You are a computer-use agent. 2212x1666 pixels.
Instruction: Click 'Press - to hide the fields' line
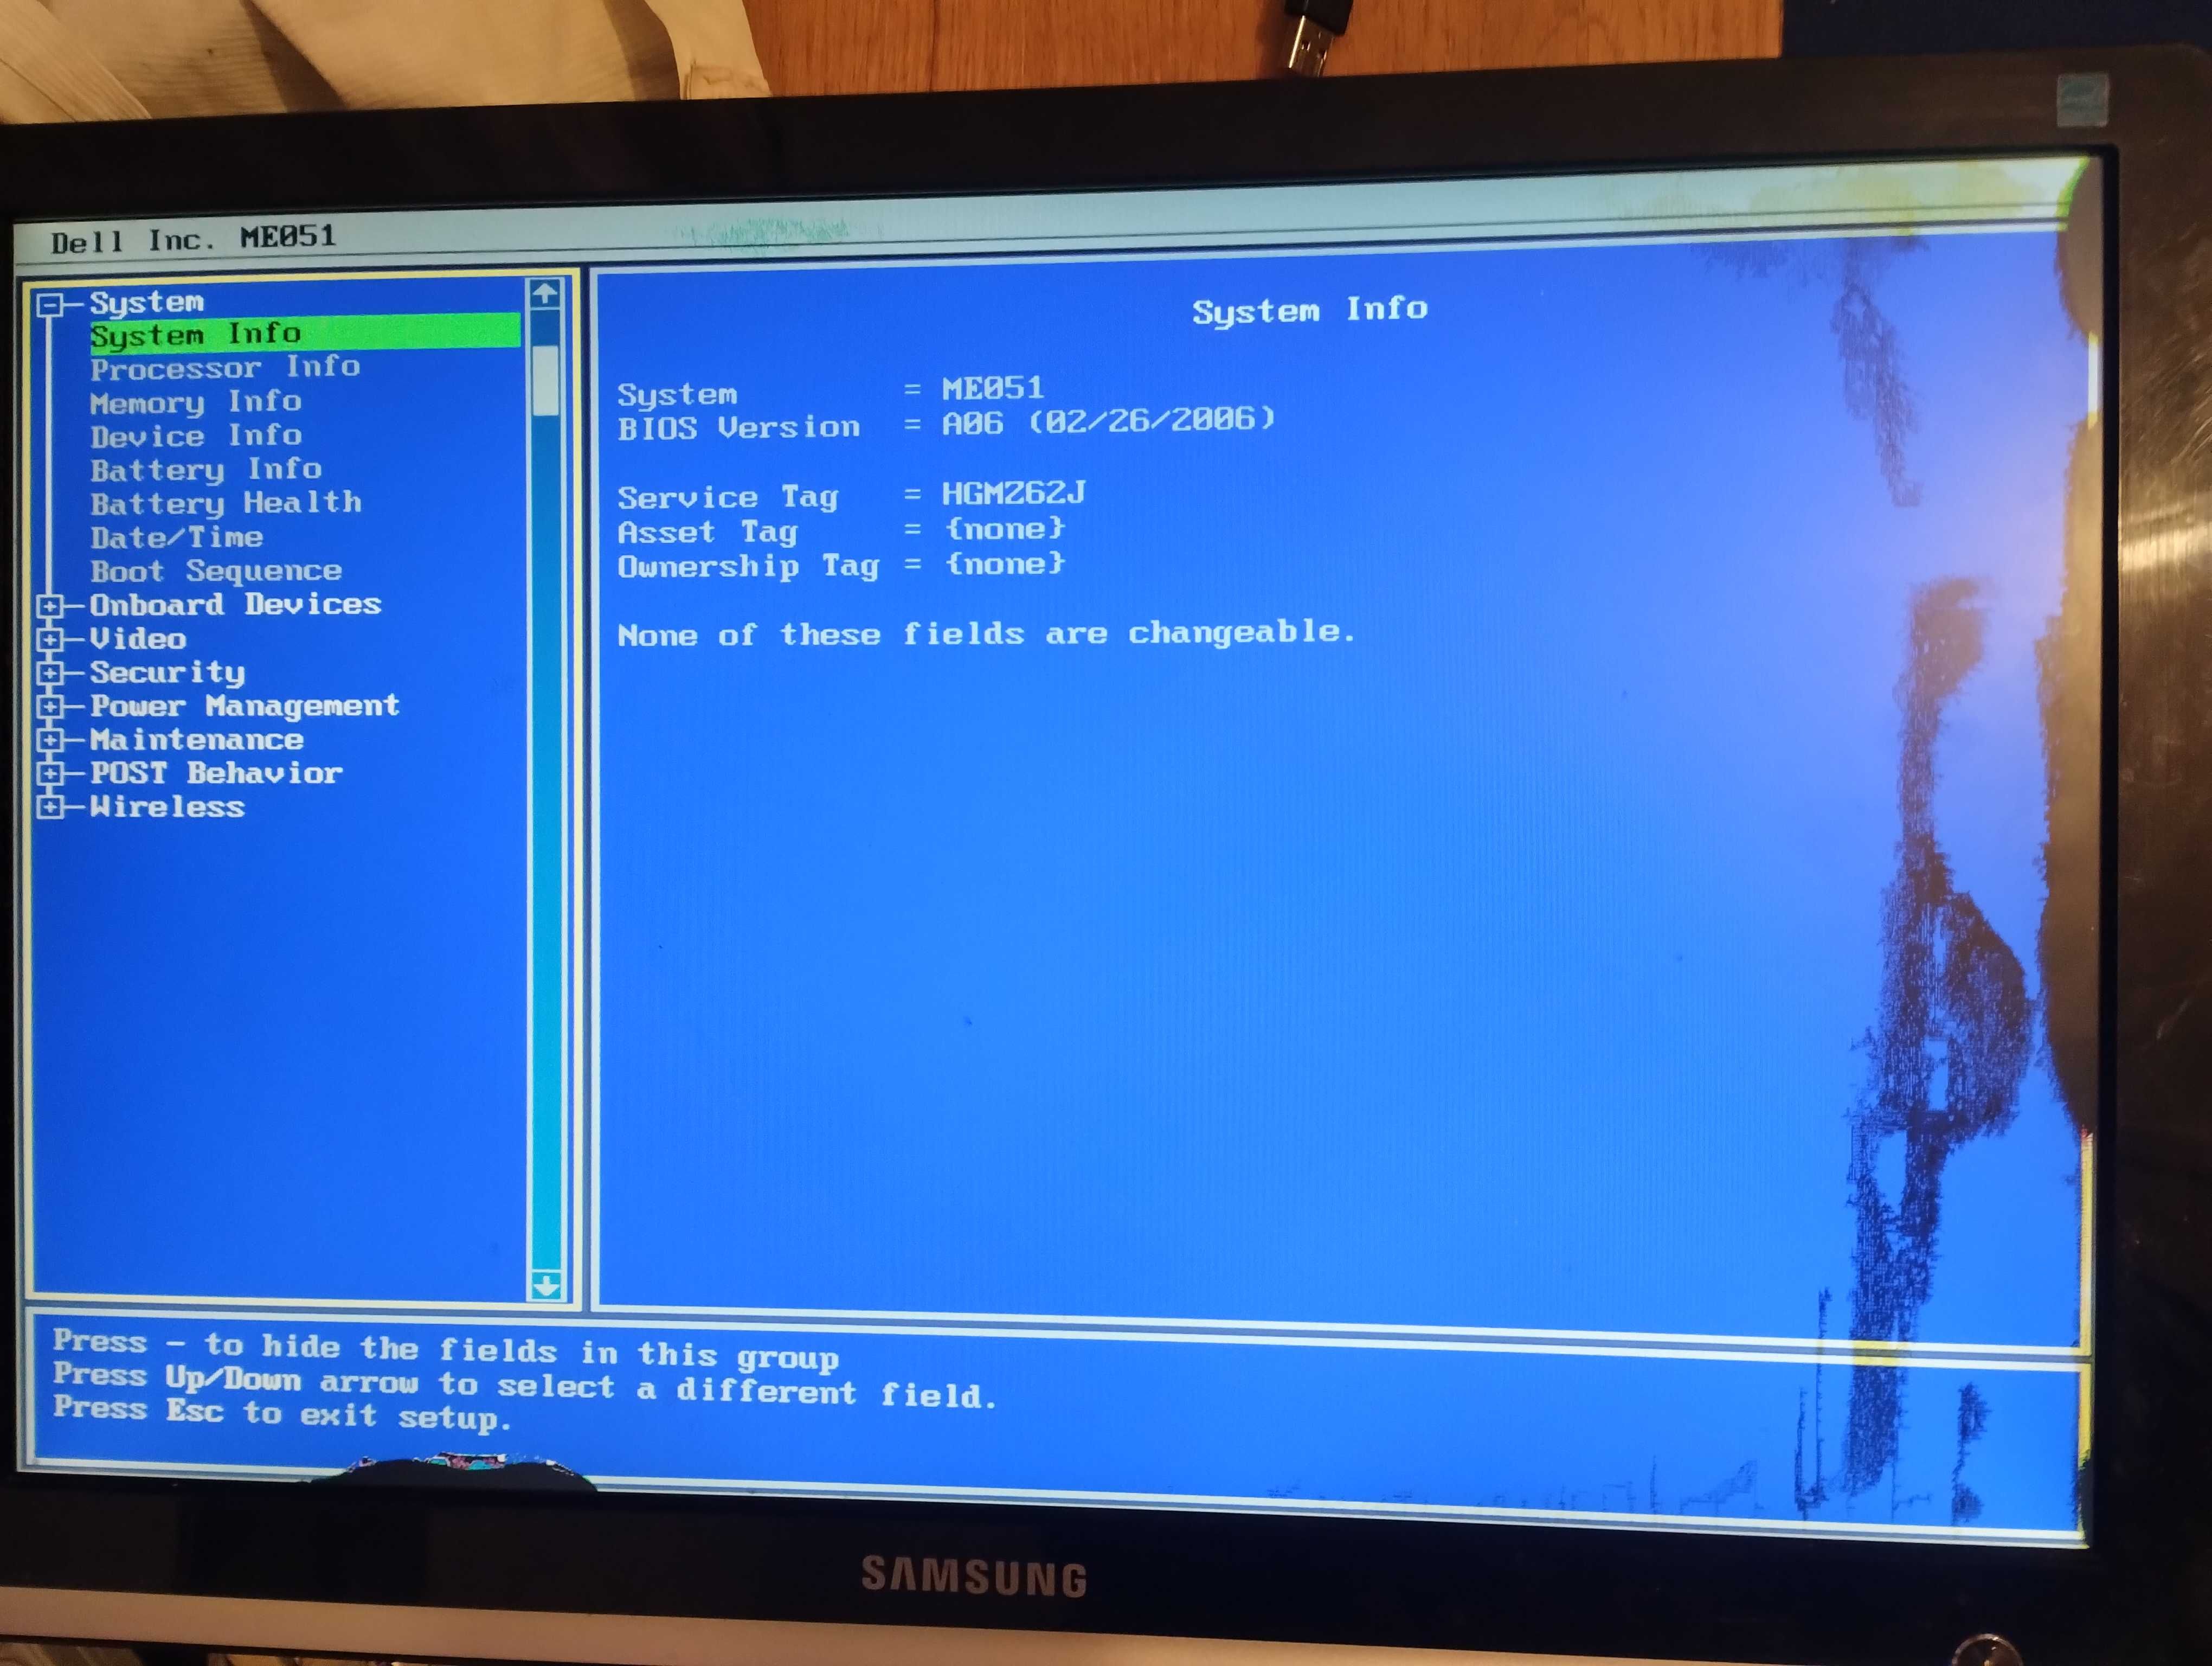tap(445, 1350)
